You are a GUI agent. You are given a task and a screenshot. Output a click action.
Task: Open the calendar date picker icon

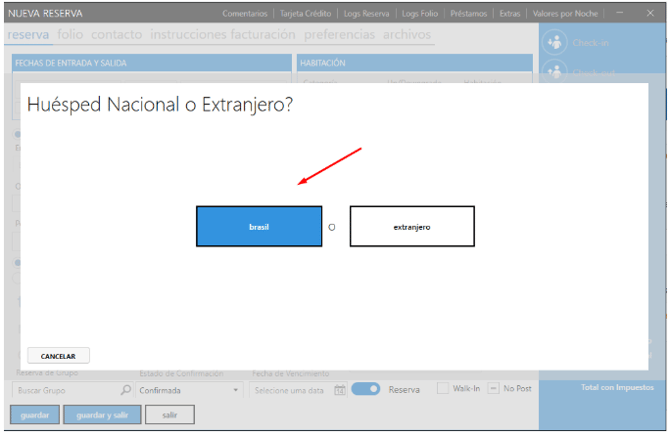340,390
